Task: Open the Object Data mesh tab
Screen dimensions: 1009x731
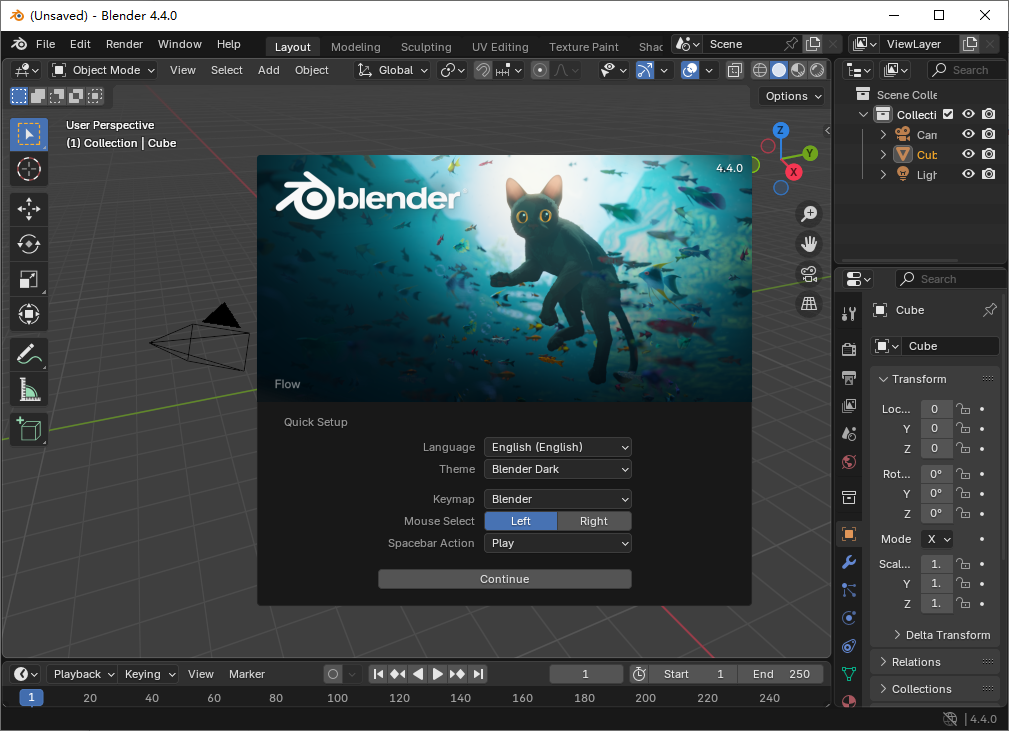Action: click(849, 674)
